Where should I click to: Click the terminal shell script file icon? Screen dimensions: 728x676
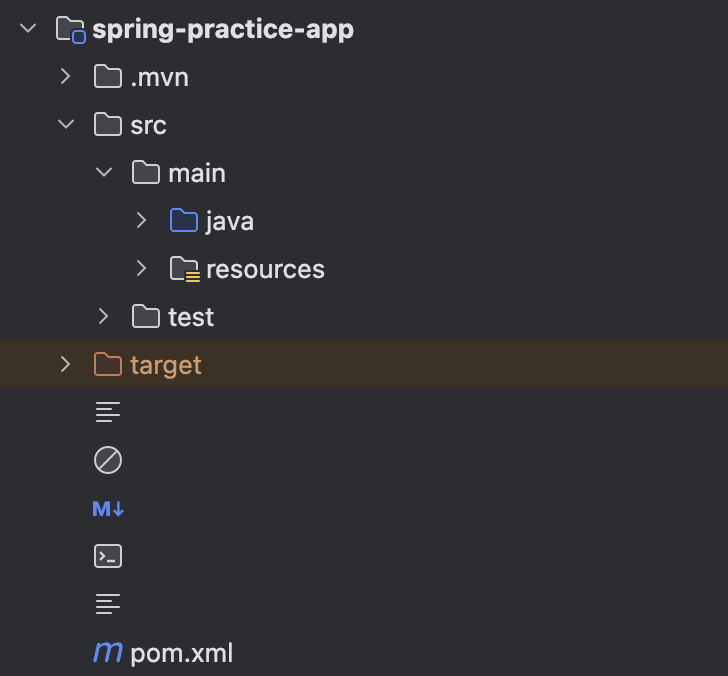pyautogui.click(x=108, y=556)
